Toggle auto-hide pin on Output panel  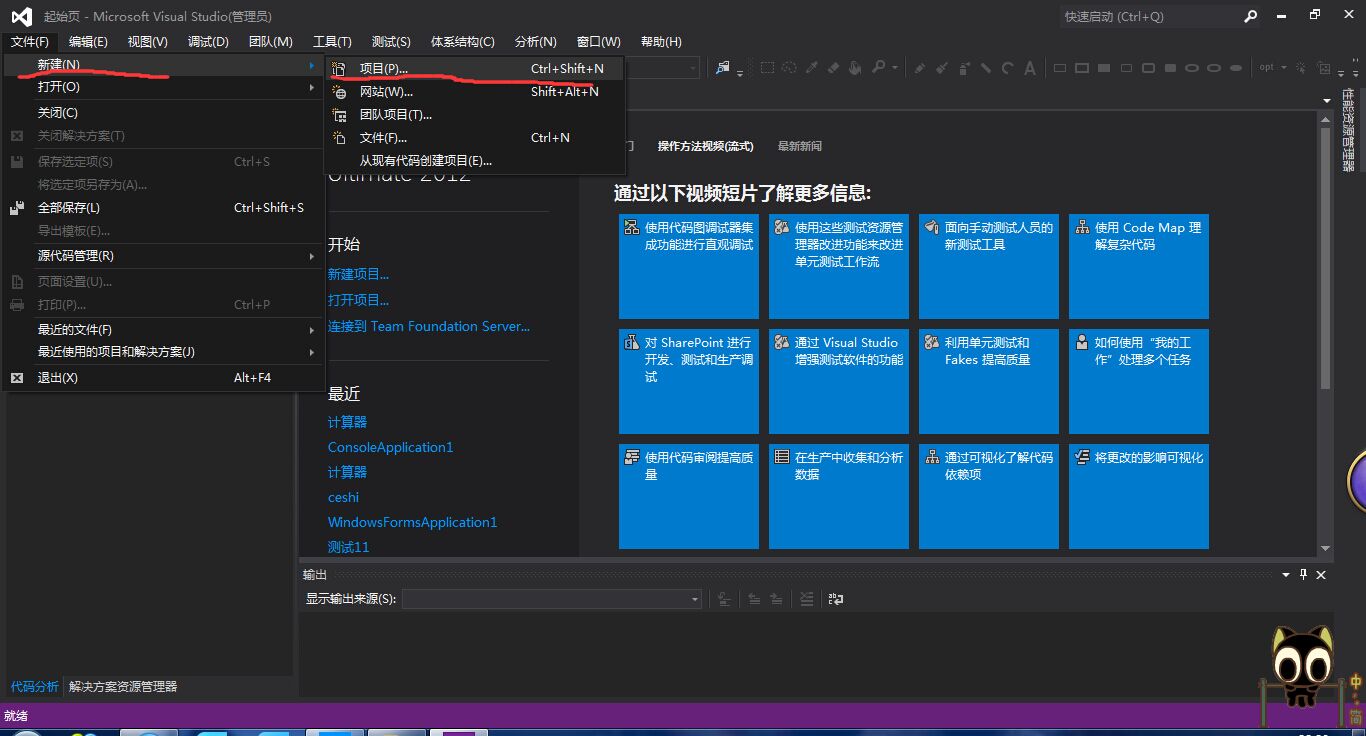(1303, 575)
